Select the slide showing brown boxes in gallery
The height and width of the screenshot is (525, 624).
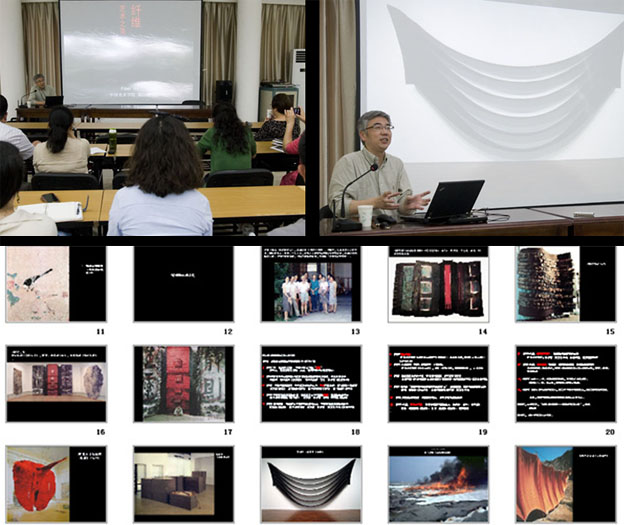[x=183, y=484]
